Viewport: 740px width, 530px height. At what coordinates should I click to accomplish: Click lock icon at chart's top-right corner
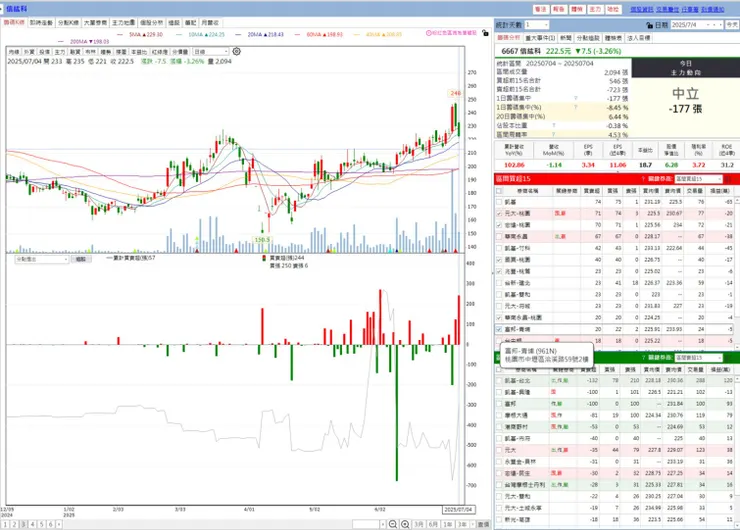click(485, 33)
